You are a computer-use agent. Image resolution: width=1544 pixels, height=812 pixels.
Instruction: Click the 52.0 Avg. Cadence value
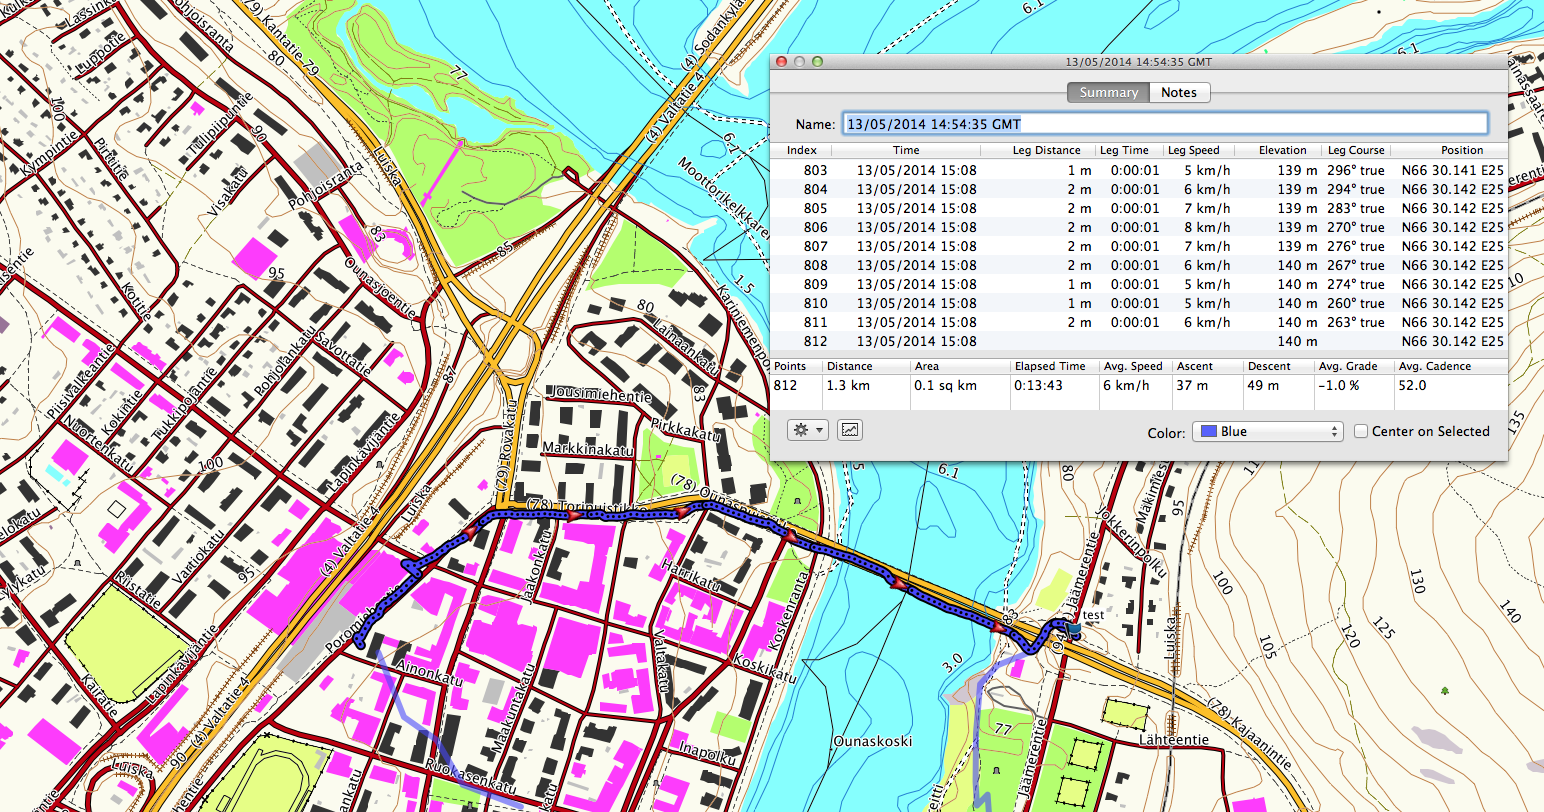(x=1412, y=385)
